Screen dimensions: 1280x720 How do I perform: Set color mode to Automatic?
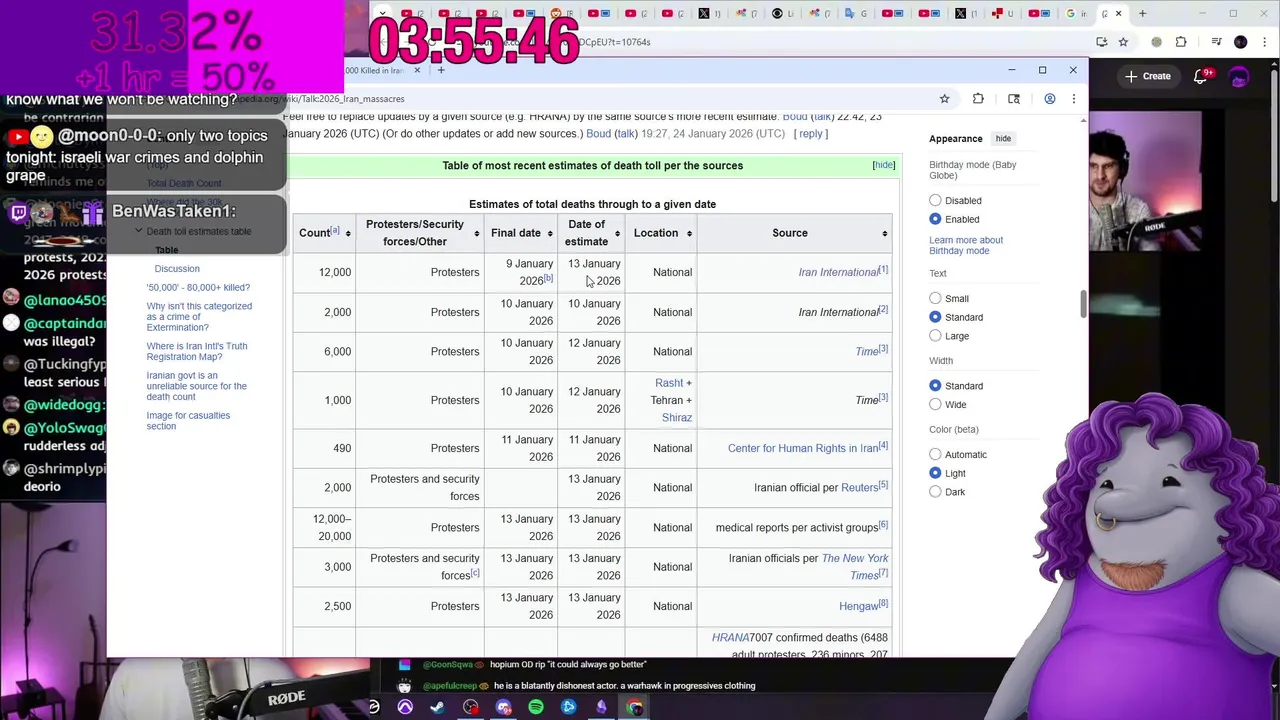(x=935, y=454)
